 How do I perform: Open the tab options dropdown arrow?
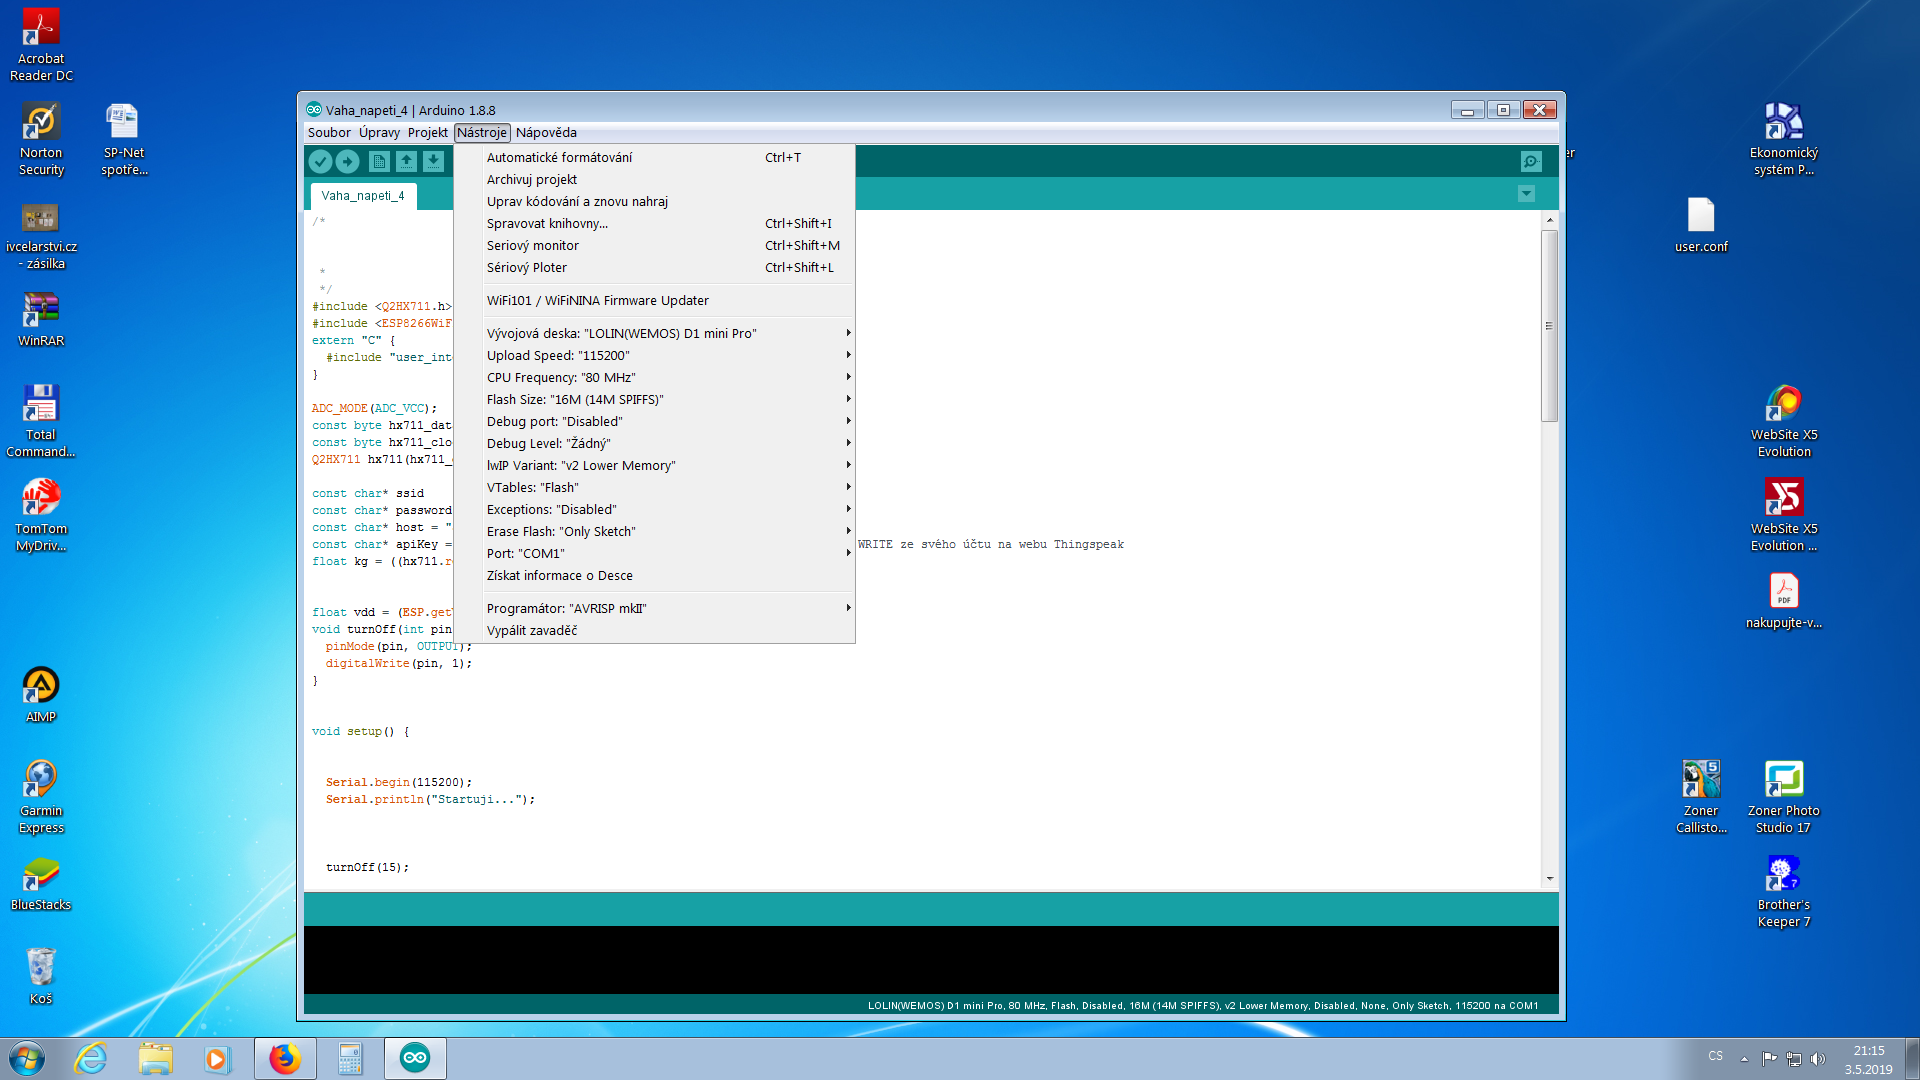[1526, 194]
